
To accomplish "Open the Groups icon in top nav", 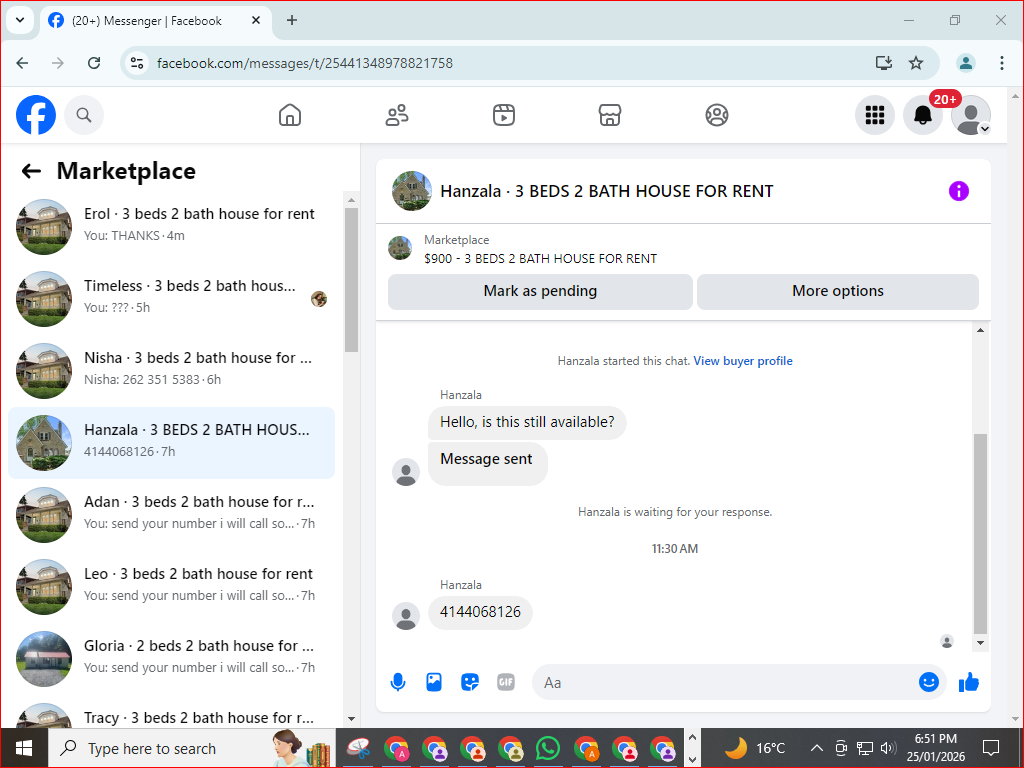I will point(716,115).
